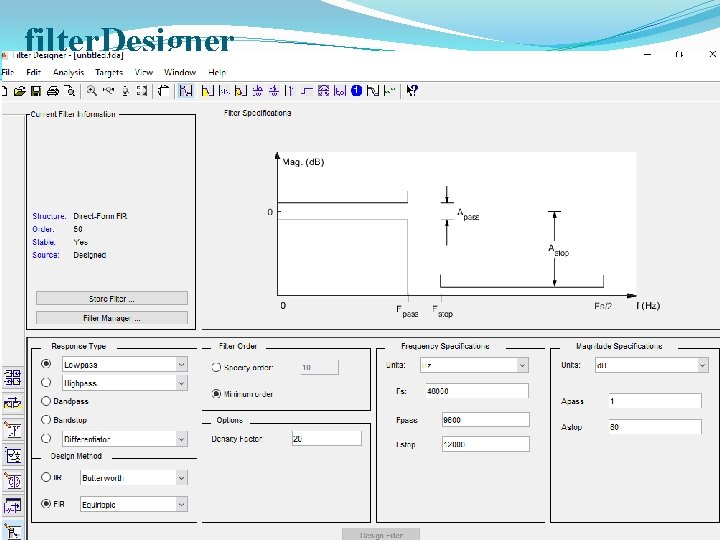
Task: Open the View menu
Action: point(144,72)
